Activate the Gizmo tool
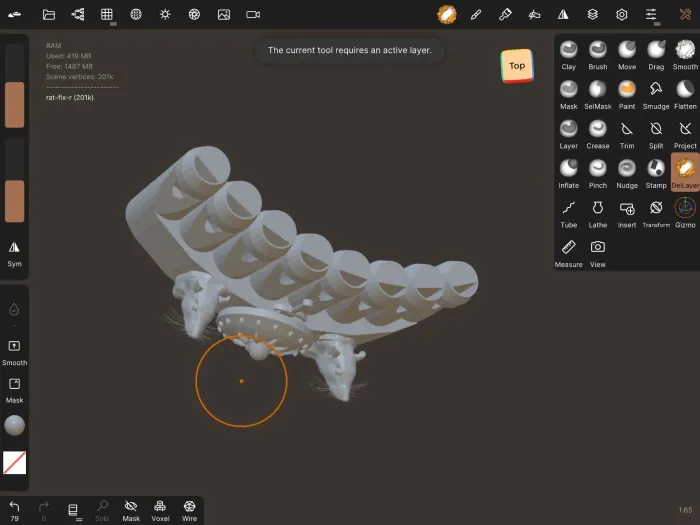Viewport: 700px width, 525px height. coord(685,213)
